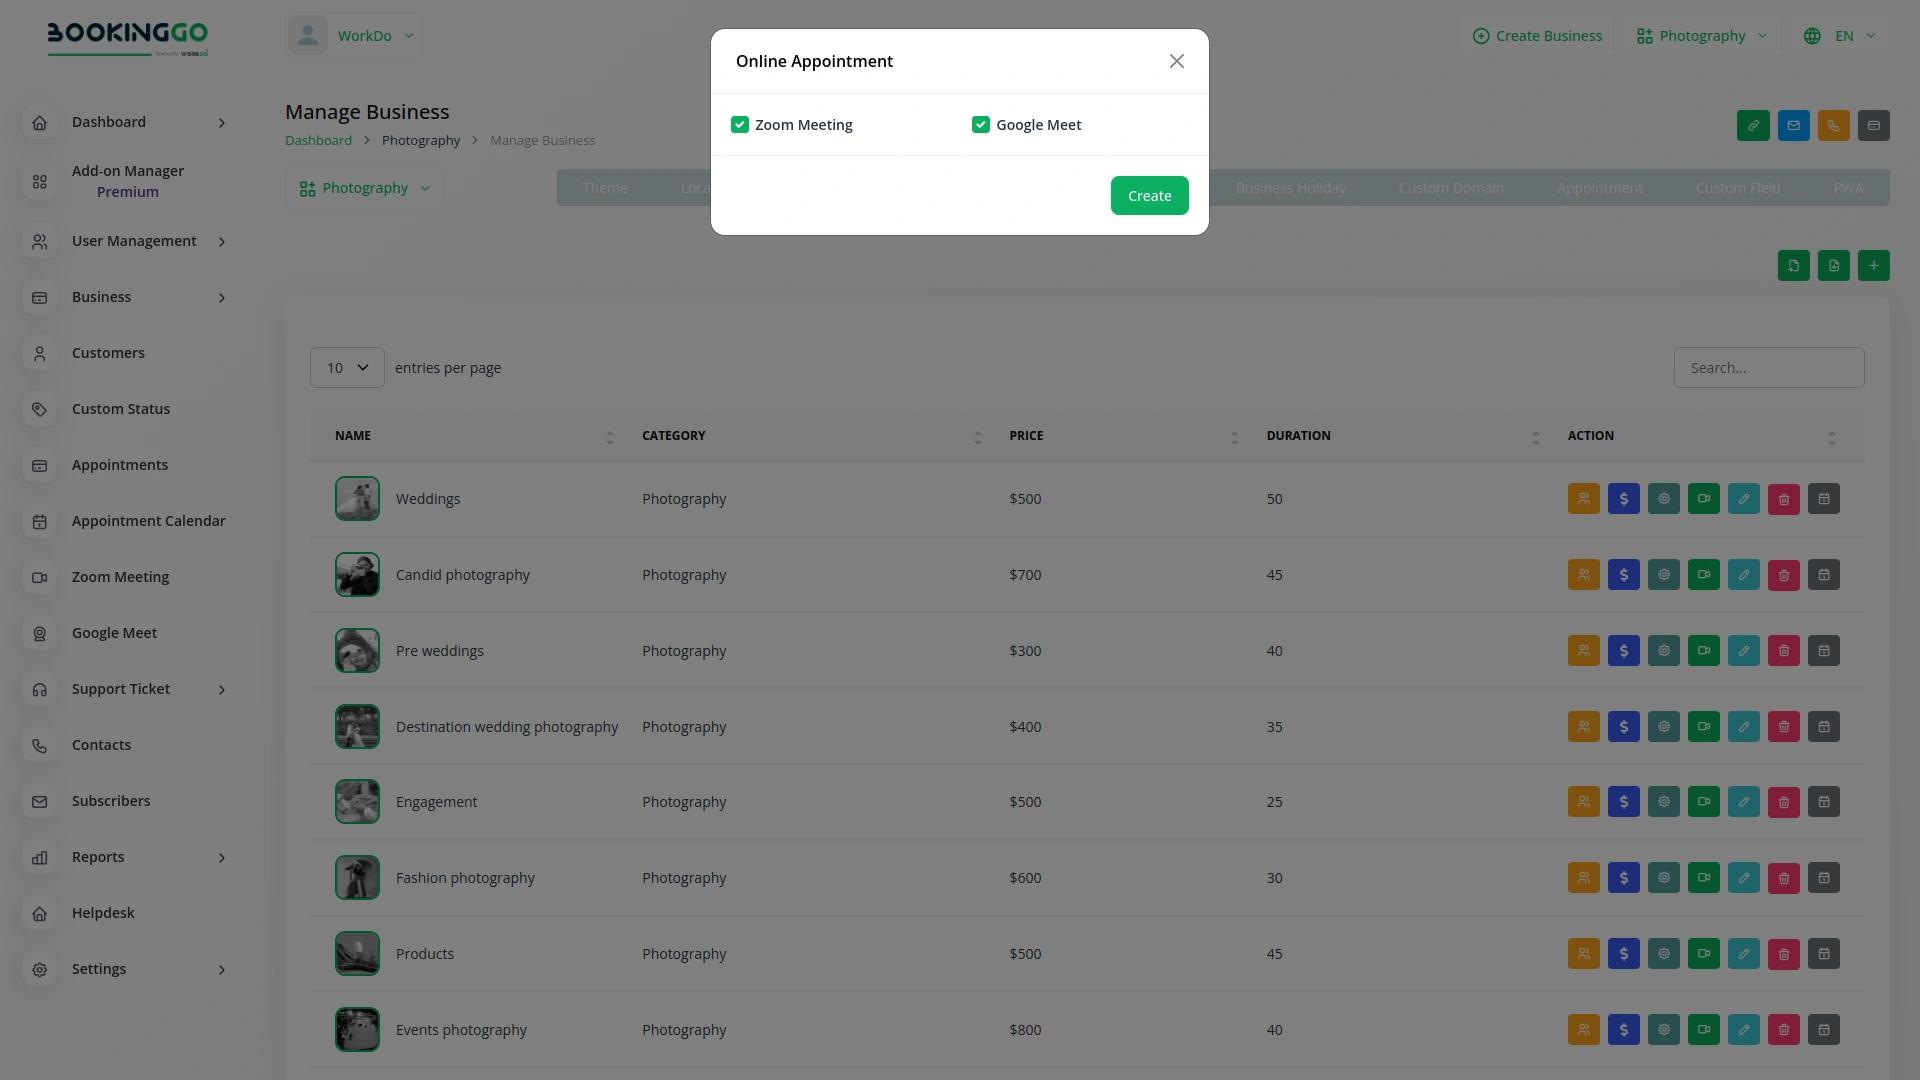Screen dimensions: 1920x1080
Task: Click the gear settings icon for Products
Action: (1663, 953)
